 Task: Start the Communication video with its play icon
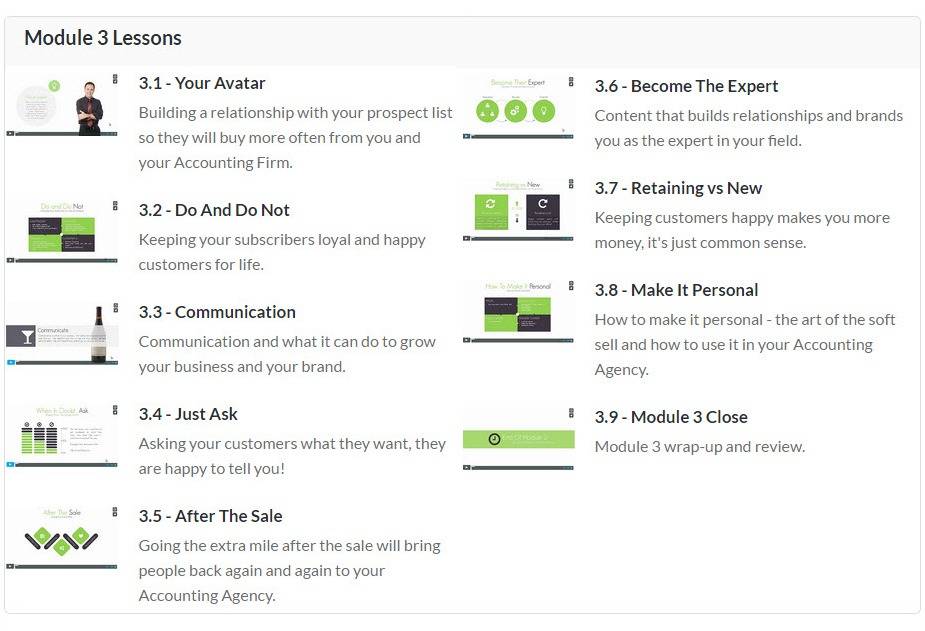11,362
